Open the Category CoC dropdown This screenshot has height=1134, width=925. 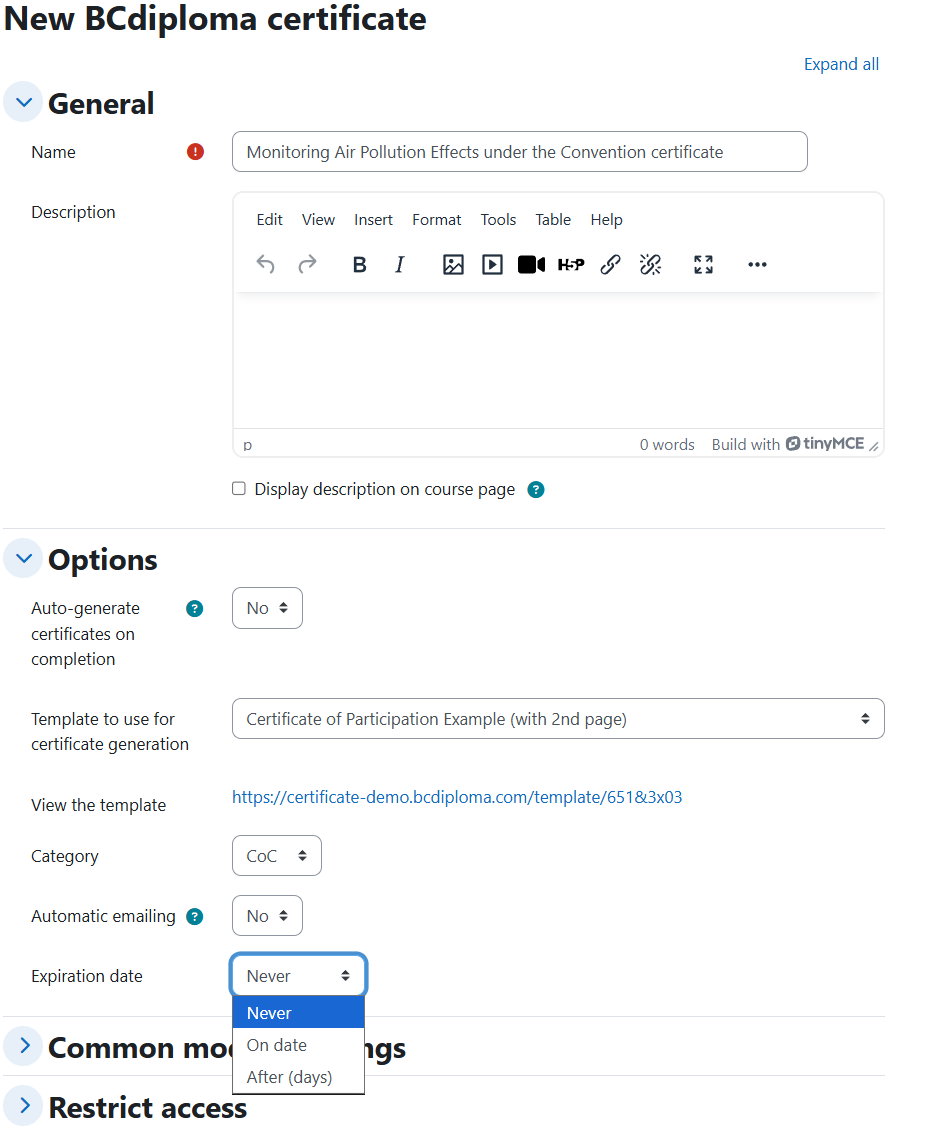[x=276, y=856]
